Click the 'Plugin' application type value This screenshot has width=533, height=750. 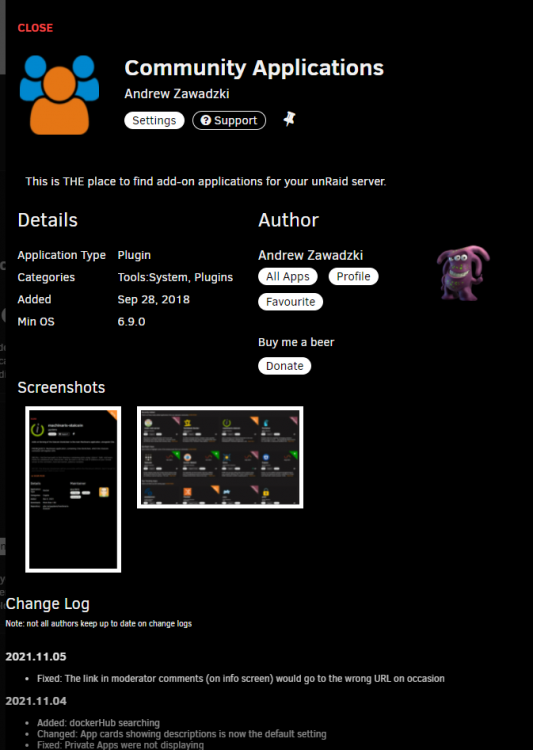click(134, 255)
